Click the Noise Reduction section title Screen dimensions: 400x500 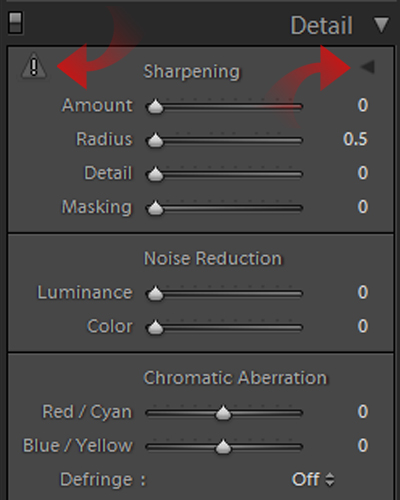pyautogui.click(x=213, y=258)
